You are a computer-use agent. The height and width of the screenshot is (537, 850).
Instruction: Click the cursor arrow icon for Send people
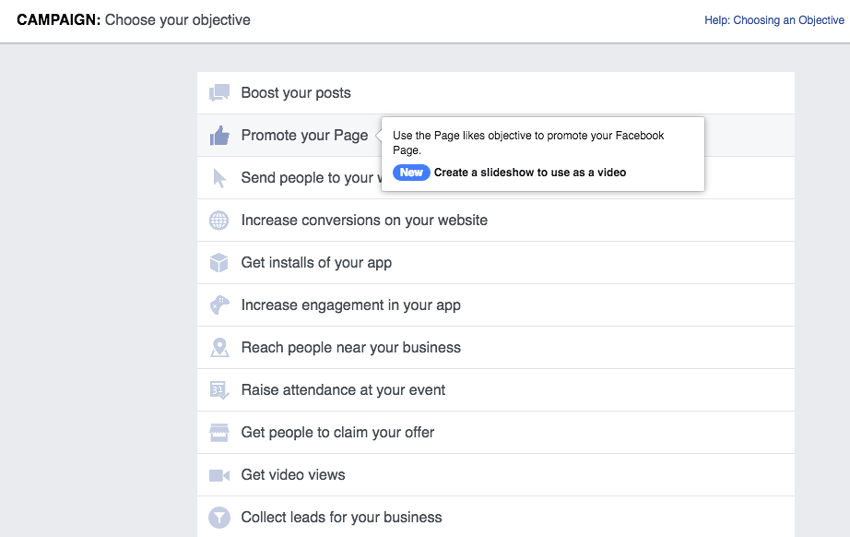[x=220, y=178]
